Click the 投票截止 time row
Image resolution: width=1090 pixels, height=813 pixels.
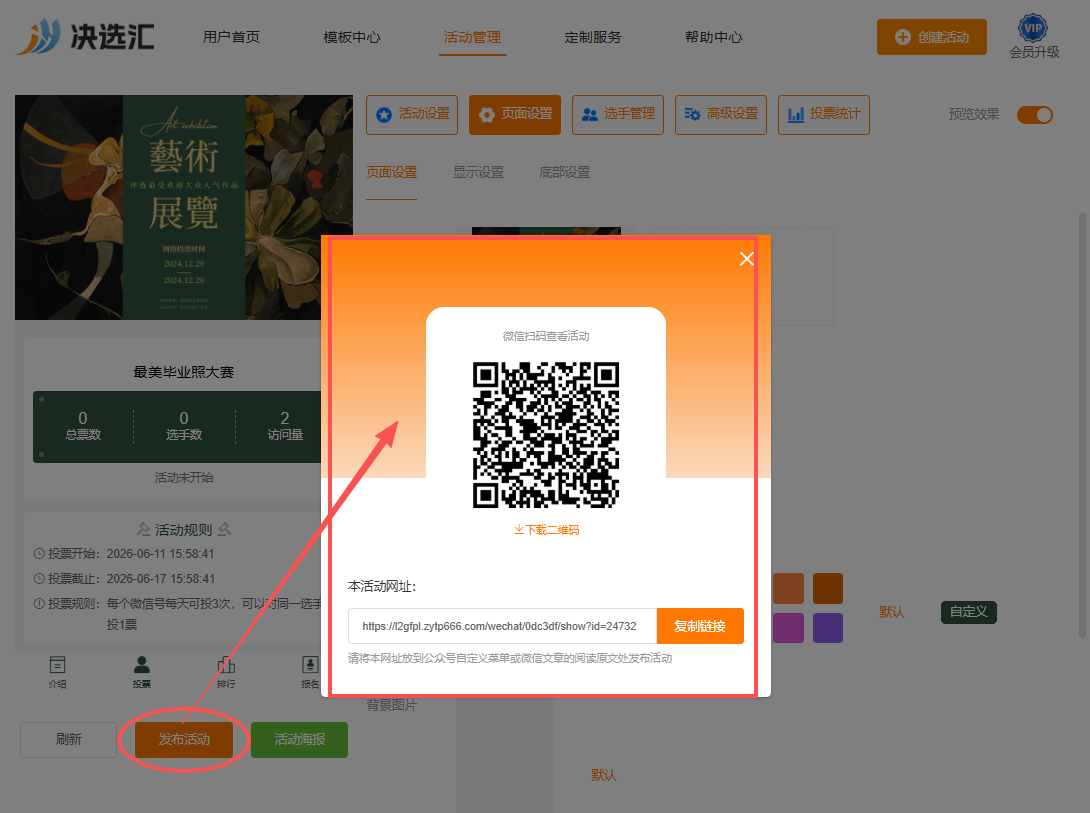point(124,578)
